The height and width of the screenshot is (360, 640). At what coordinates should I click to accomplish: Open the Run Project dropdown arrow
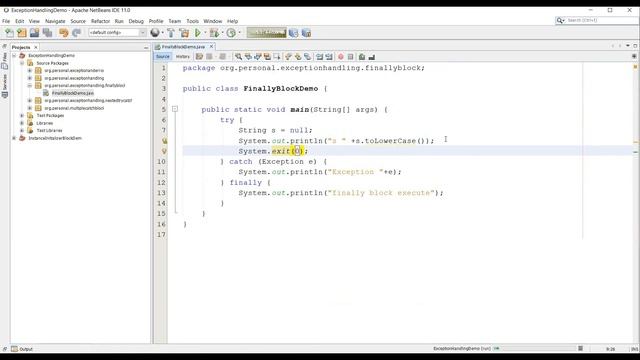205,33
